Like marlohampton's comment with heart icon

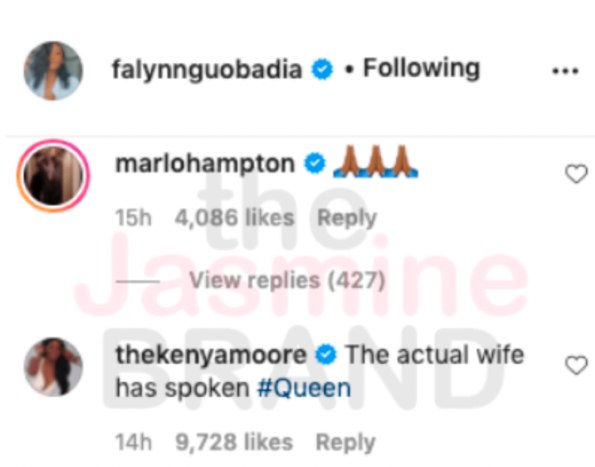576,174
